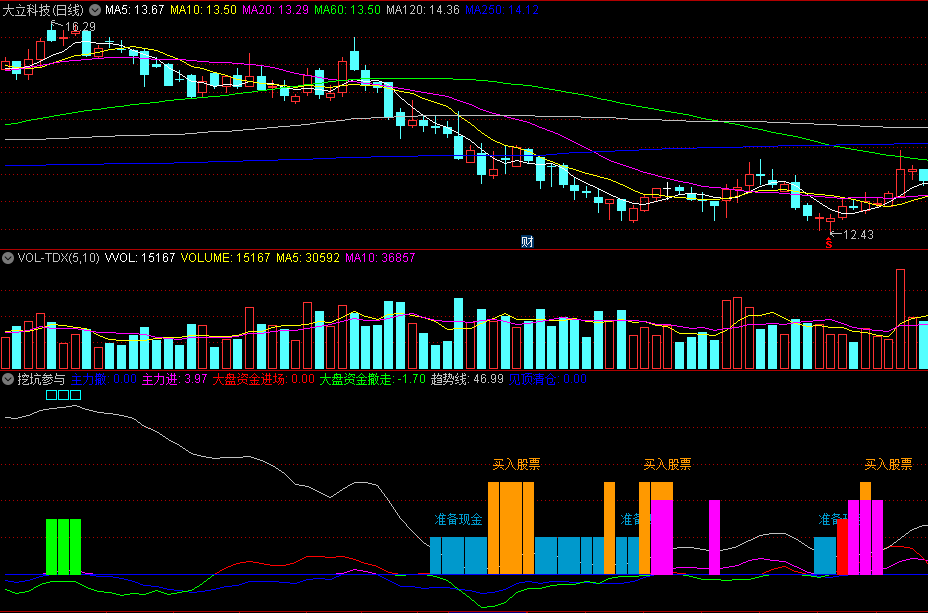
Task: Click the green bars in indicator panel
Action: click(x=63, y=547)
